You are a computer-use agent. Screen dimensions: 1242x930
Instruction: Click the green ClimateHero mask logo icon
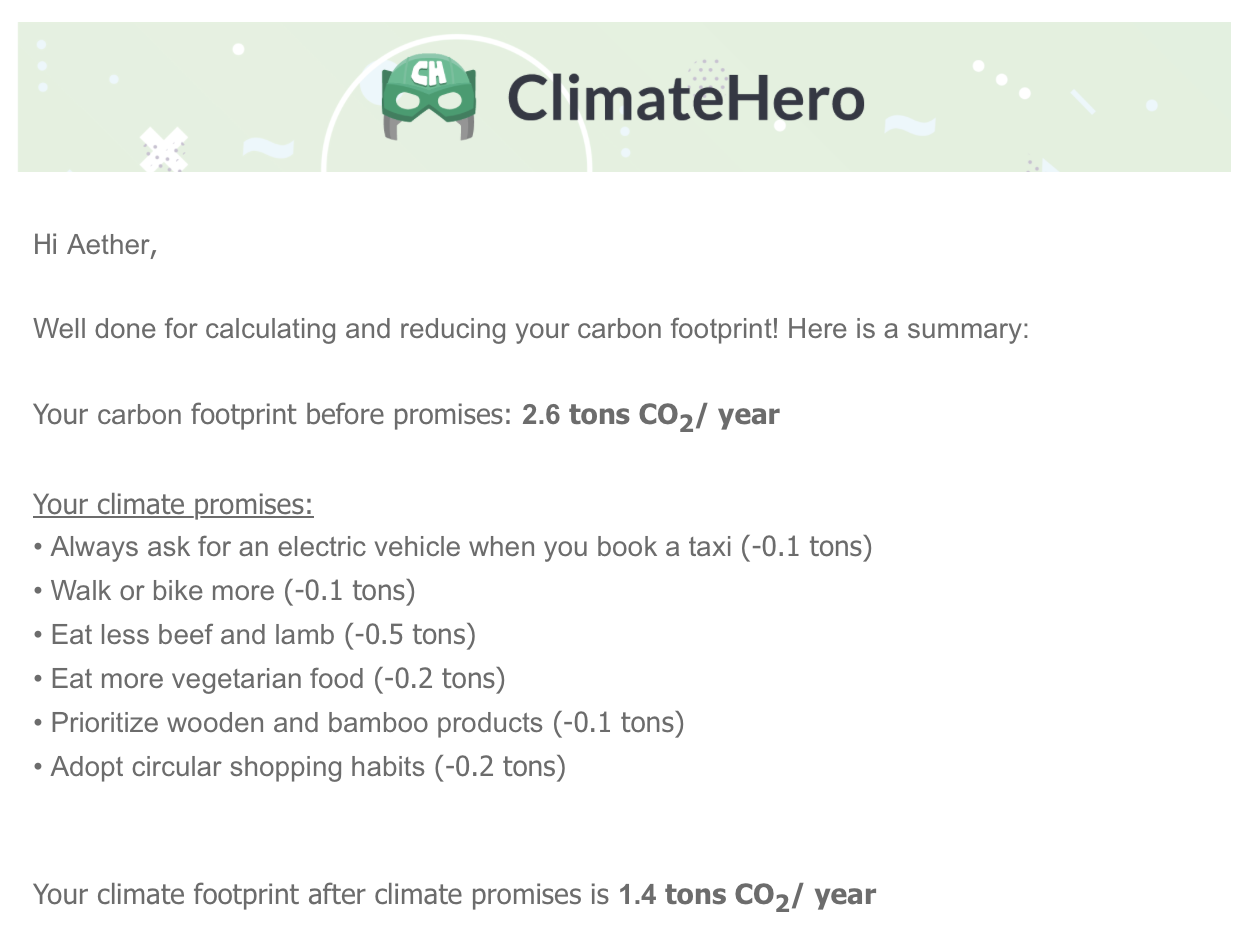(429, 97)
